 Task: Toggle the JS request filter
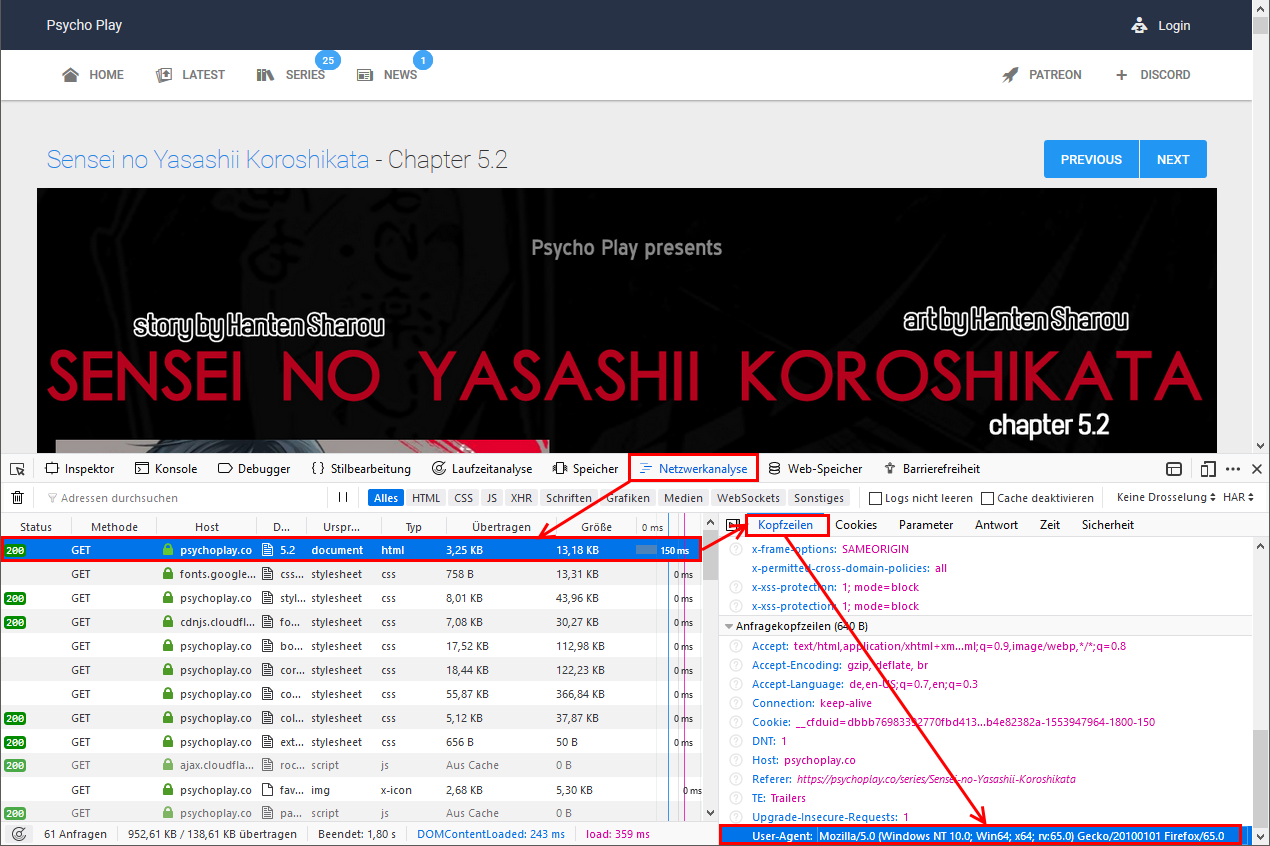pyautogui.click(x=491, y=498)
